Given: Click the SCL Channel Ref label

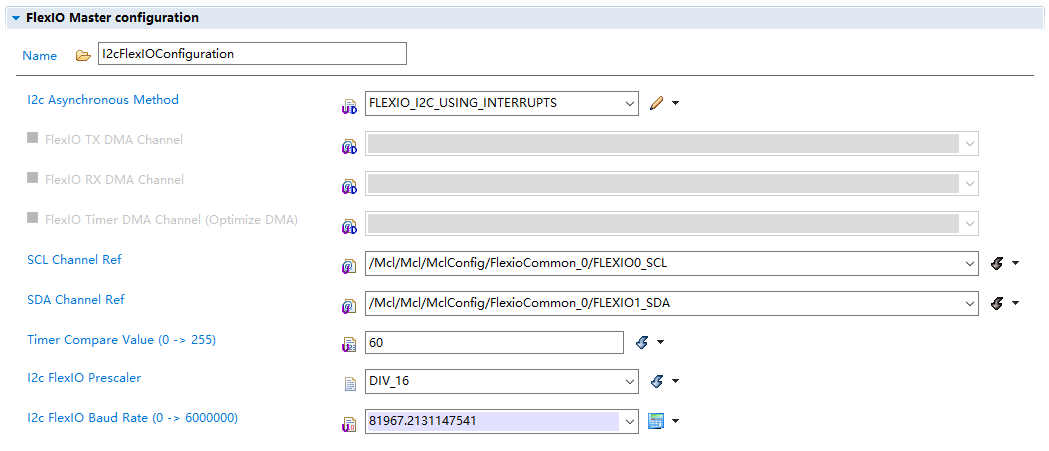Looking at the screenshot, I should click(74, 260).
